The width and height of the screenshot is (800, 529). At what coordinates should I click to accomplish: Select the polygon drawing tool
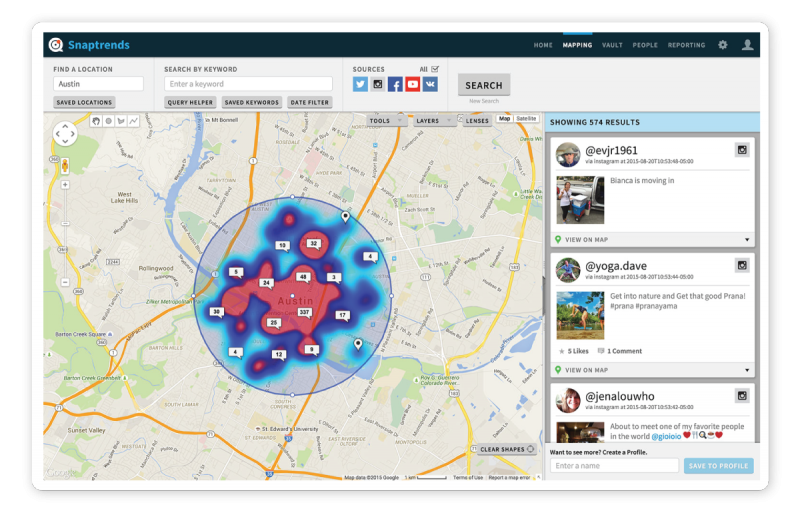121,121
